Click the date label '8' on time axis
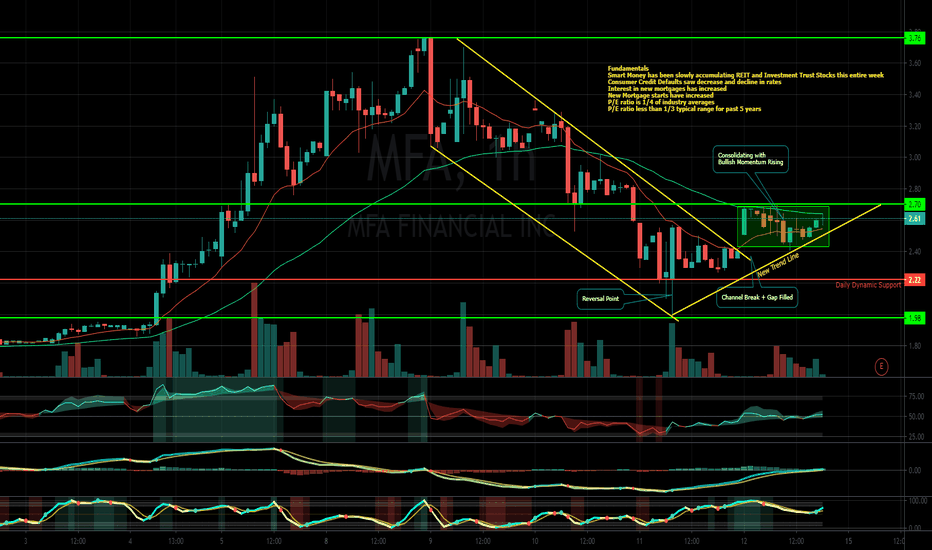Viewport: 932px width, 550px height. coord(326,541)
